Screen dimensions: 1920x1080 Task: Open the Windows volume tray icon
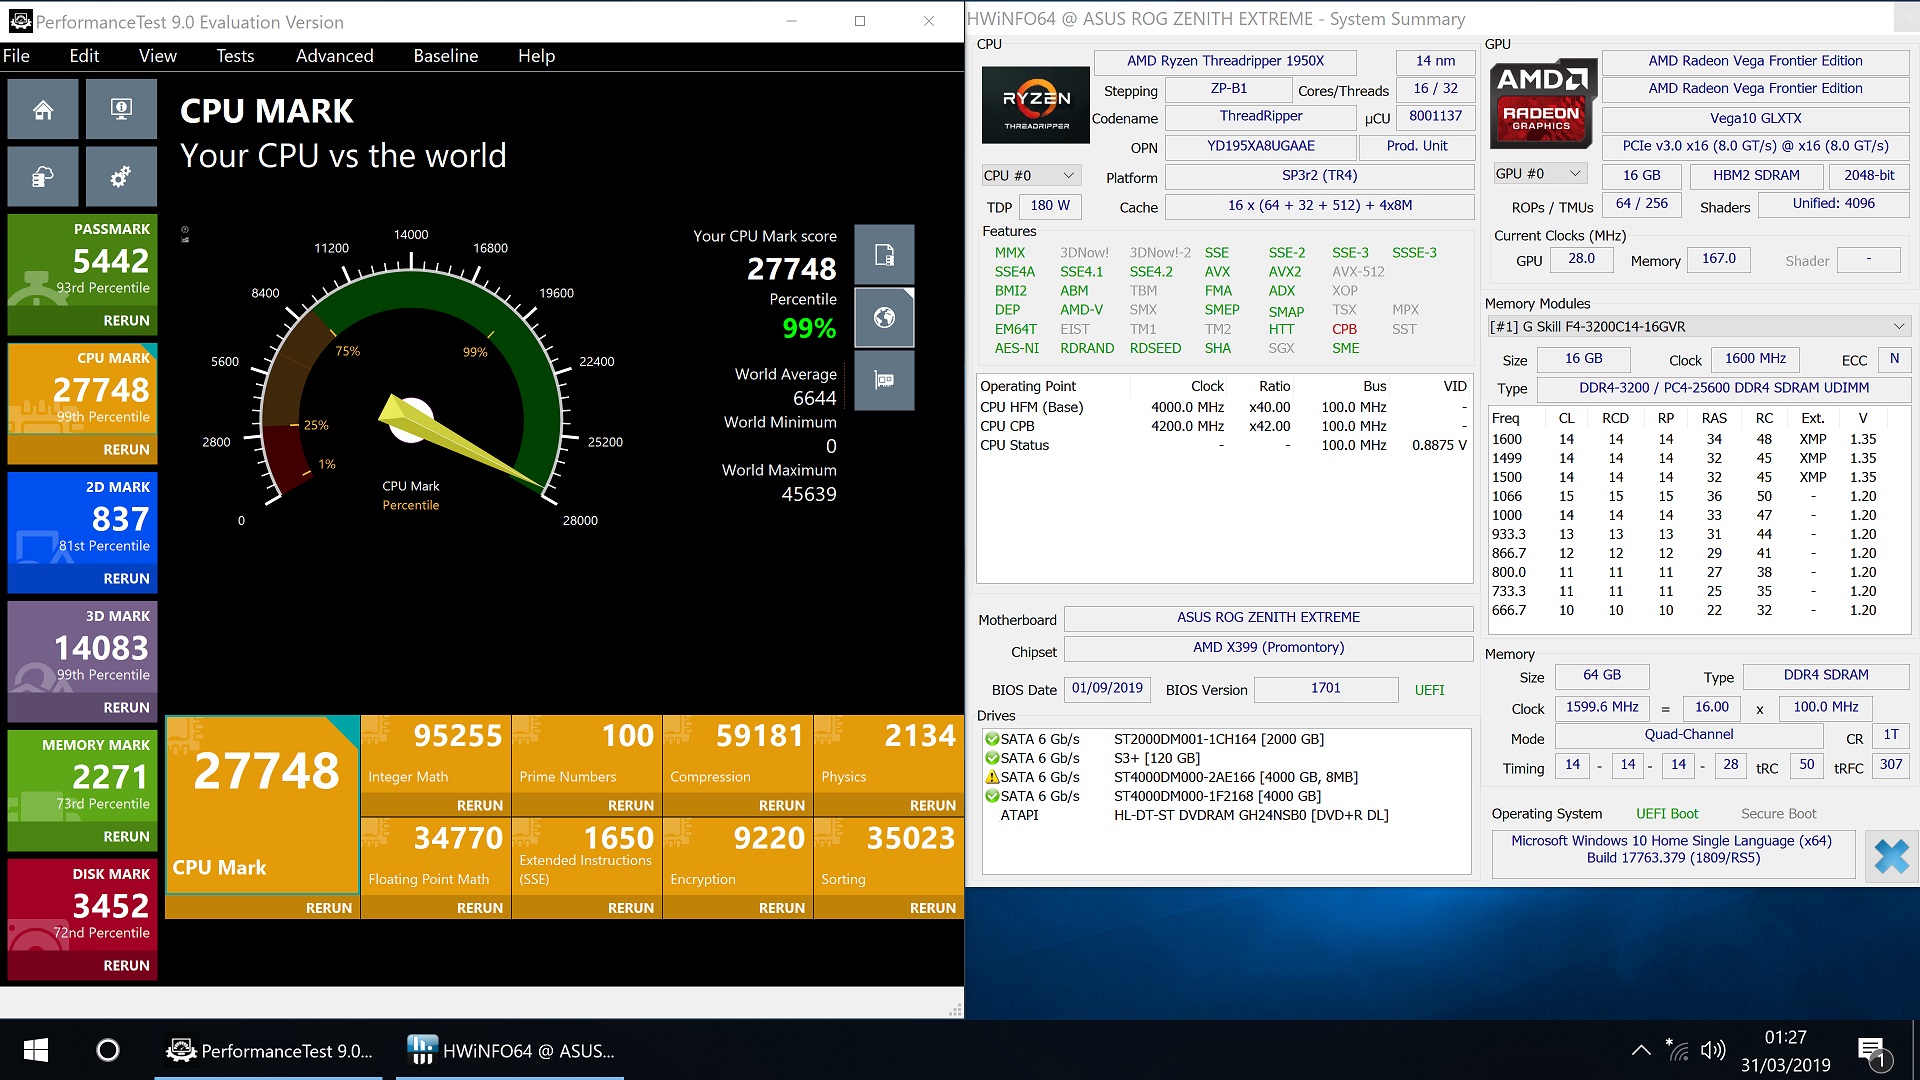pyautogui.click(x=1713, y=1050)
